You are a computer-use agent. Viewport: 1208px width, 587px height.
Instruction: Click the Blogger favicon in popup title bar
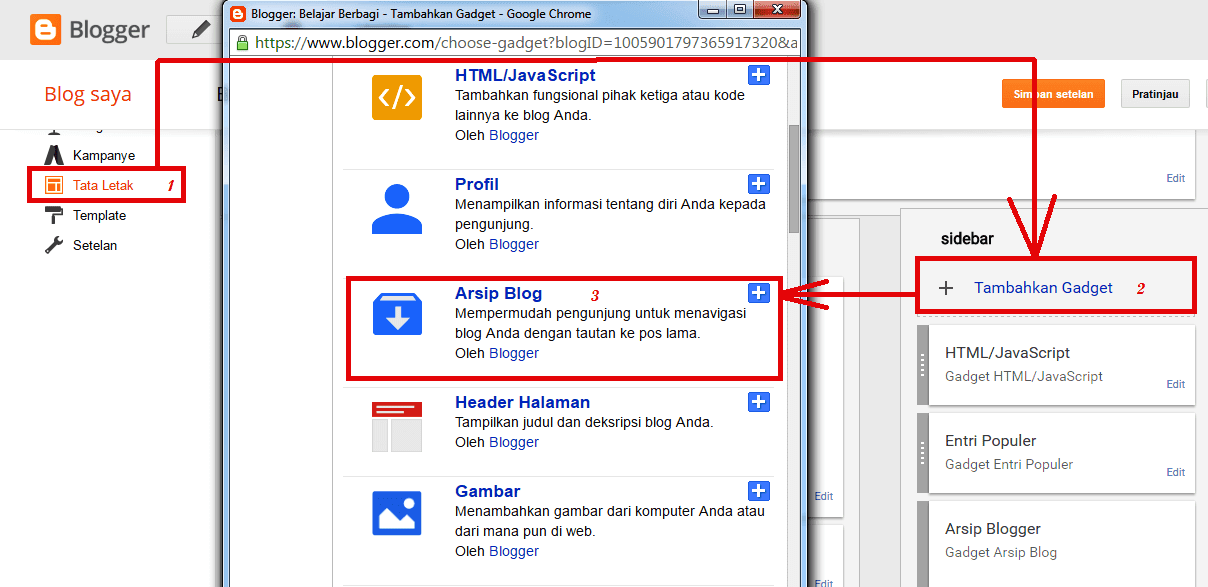point(238,14)
